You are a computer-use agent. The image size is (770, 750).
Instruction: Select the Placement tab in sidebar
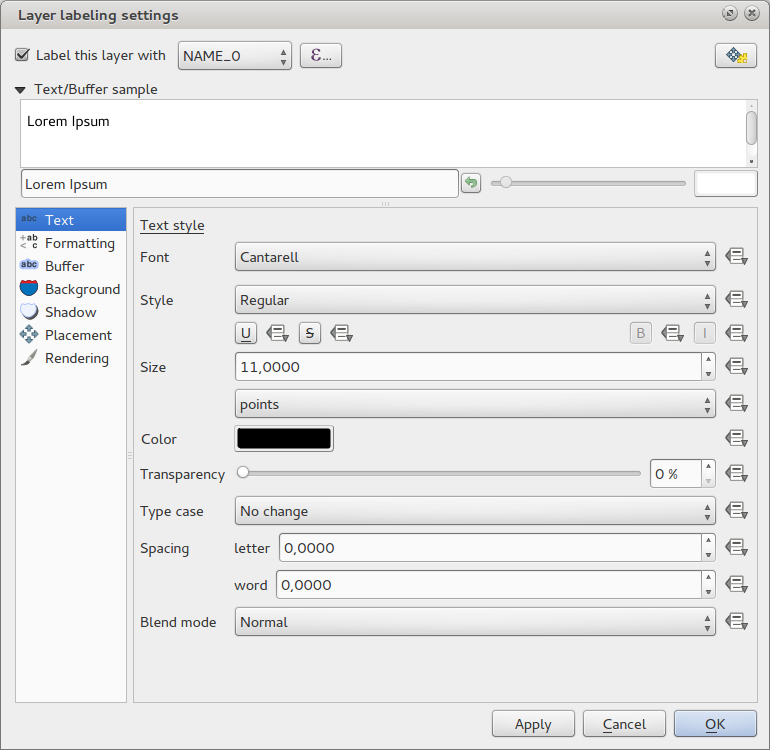click(x=78, y=335)
